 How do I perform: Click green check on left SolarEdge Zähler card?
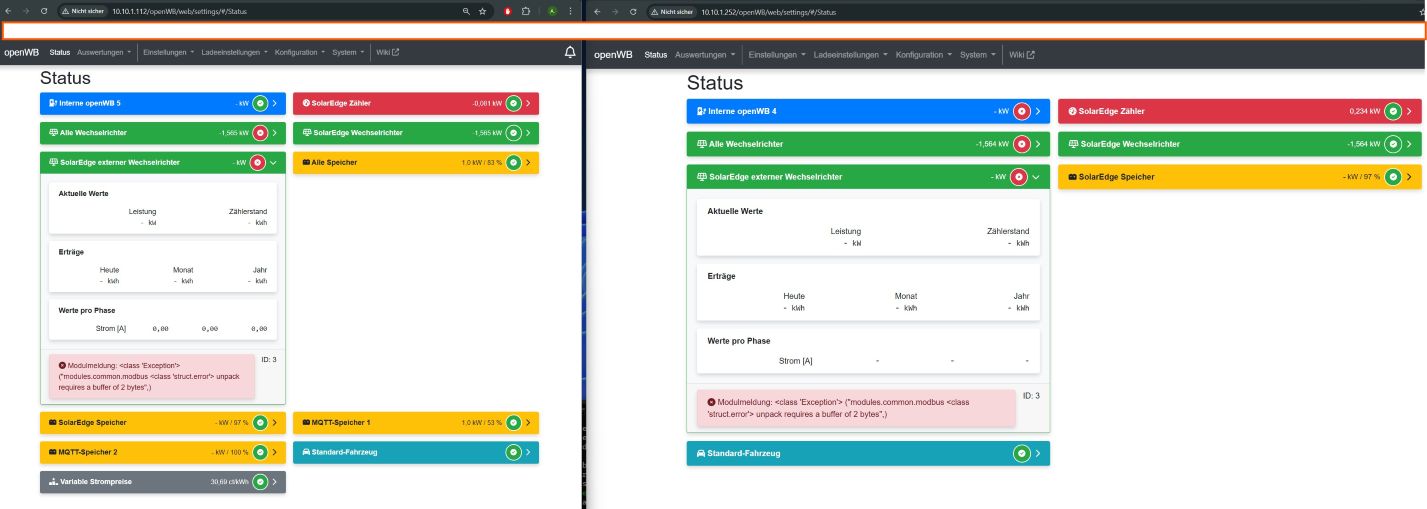click(513, 103)
